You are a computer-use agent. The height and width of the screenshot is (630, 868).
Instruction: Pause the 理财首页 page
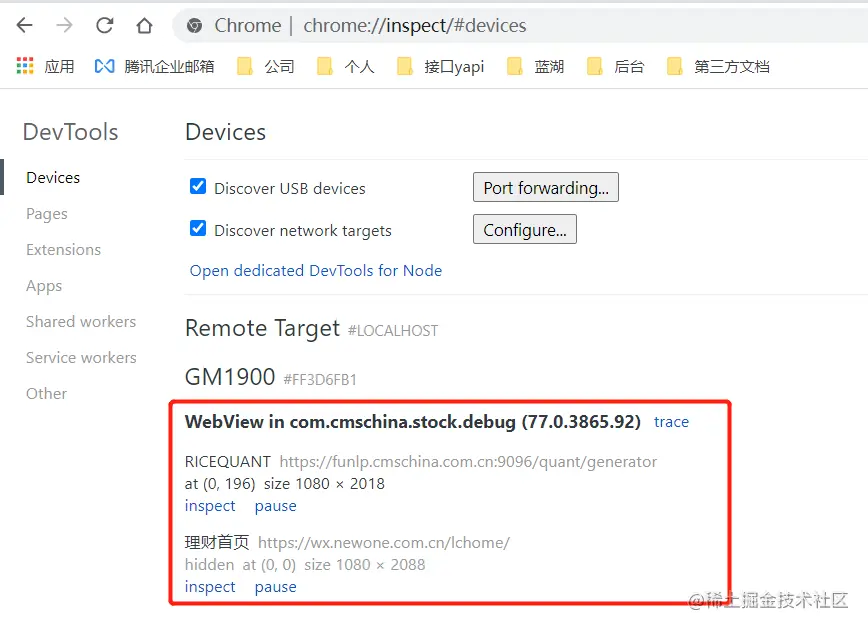pyautogui.click(x=275, y=587)
